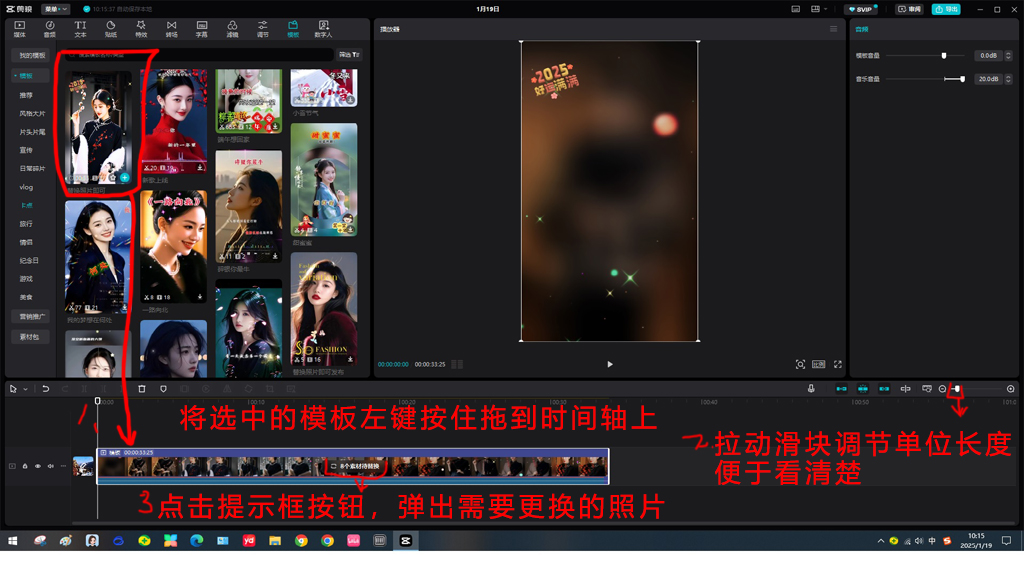Select the 甜蜜蜜 green template thumbnail
Viewport: 1024px width, 576px height.
click(324, 180)
